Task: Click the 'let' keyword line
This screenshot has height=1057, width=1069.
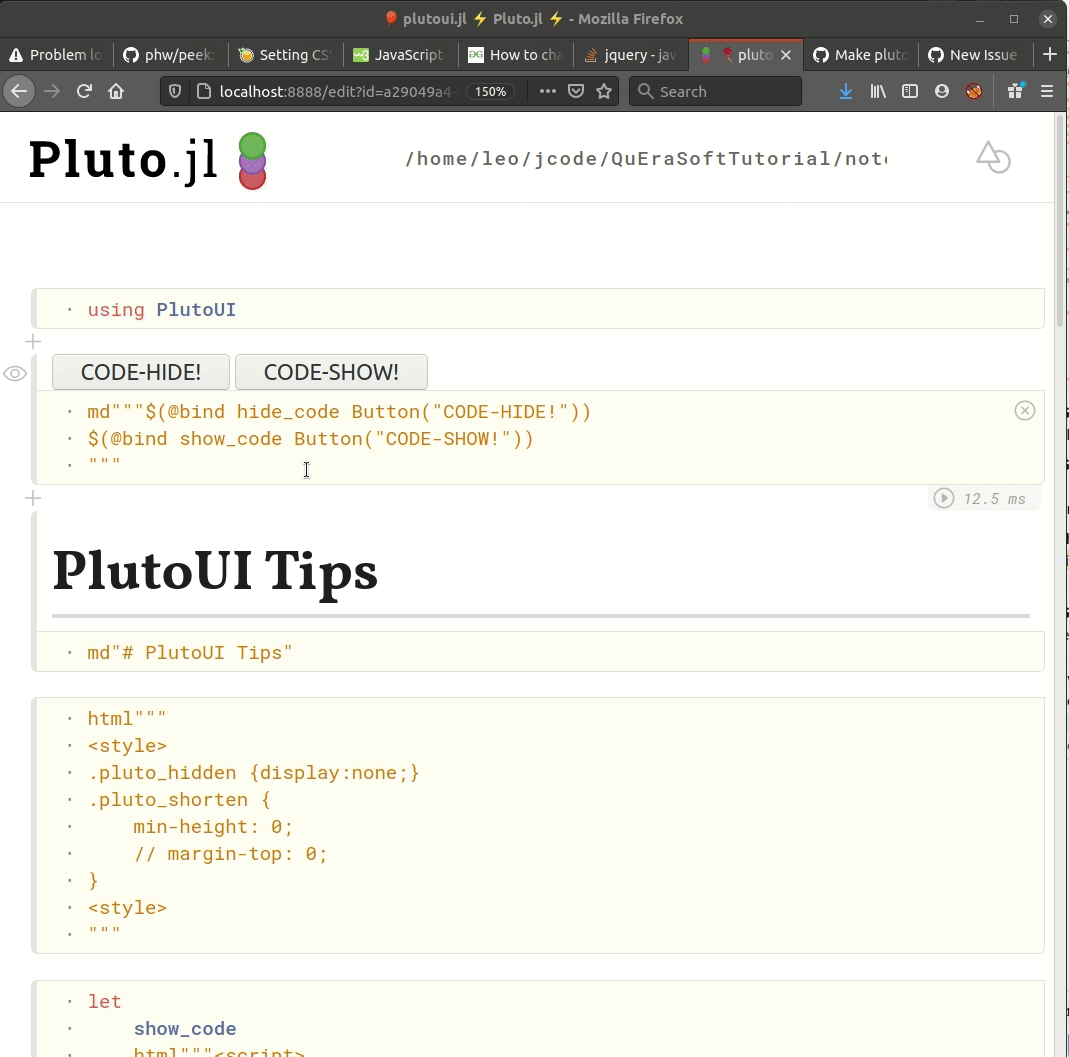Action: click(x=104, y=1002)
